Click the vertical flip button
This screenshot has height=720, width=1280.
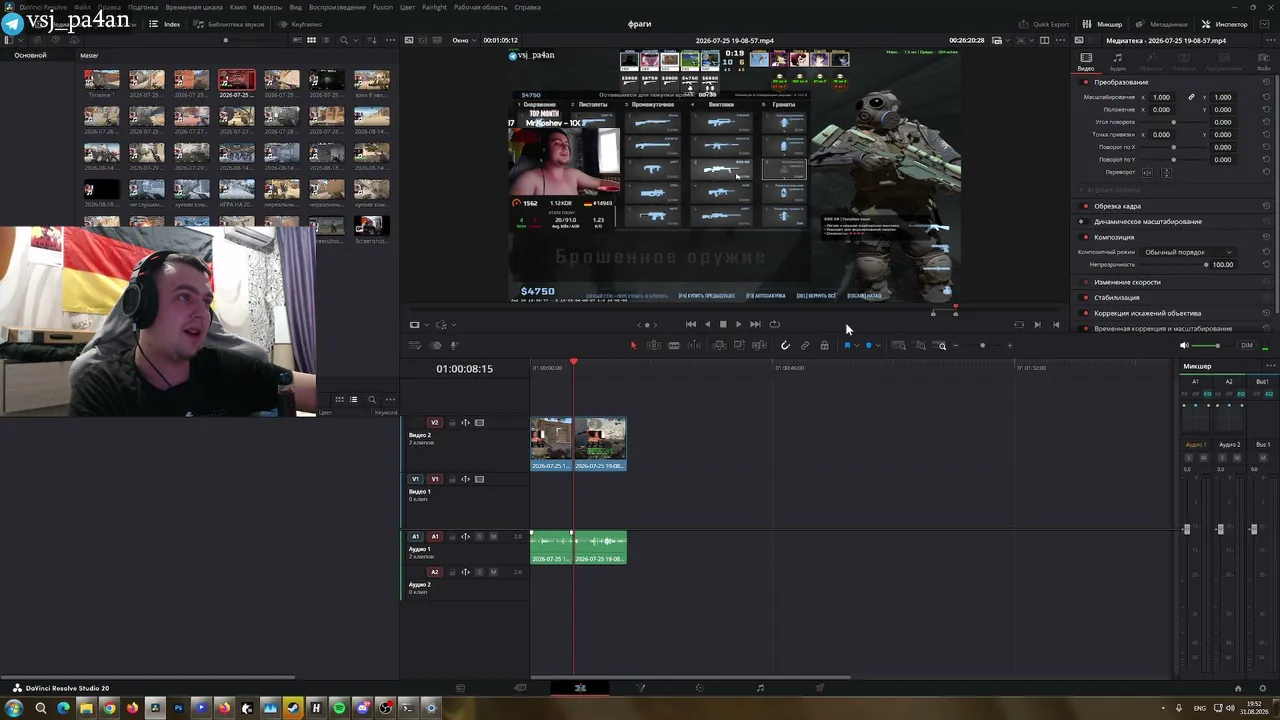pos(1166,173)
